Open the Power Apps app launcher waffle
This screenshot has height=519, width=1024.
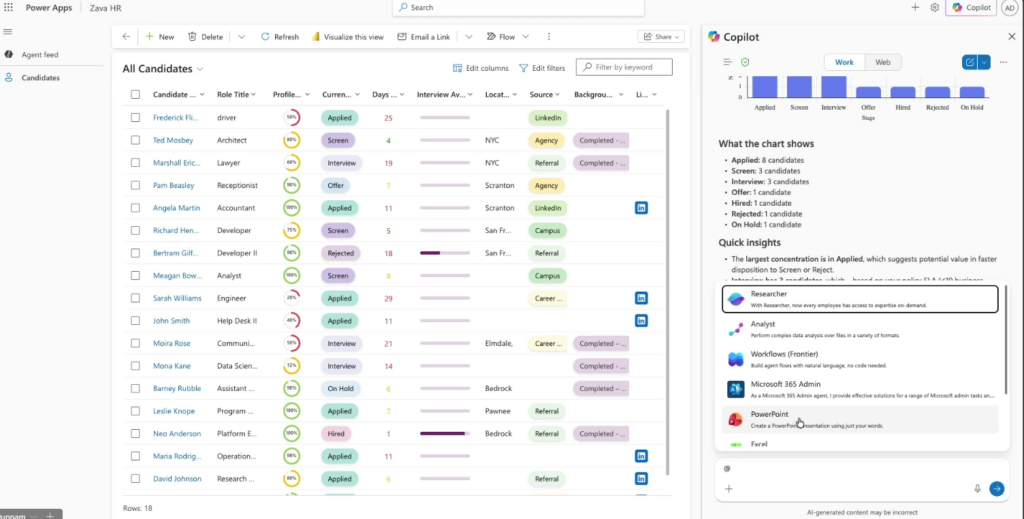click(9, 7)
